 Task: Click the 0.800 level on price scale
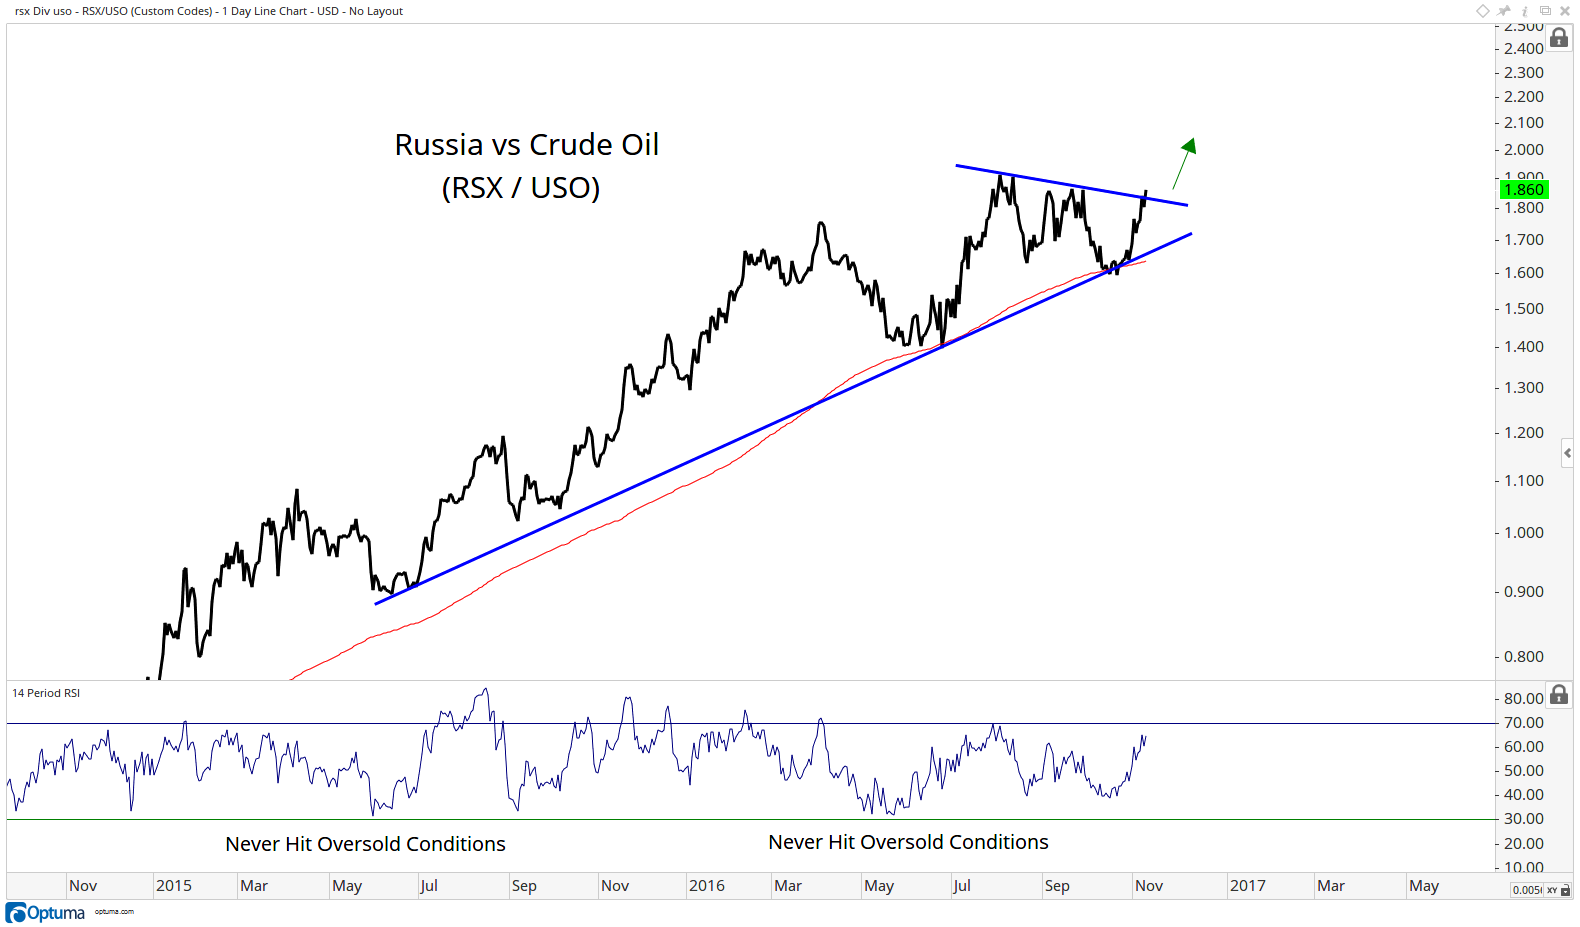pos(1524,657)
